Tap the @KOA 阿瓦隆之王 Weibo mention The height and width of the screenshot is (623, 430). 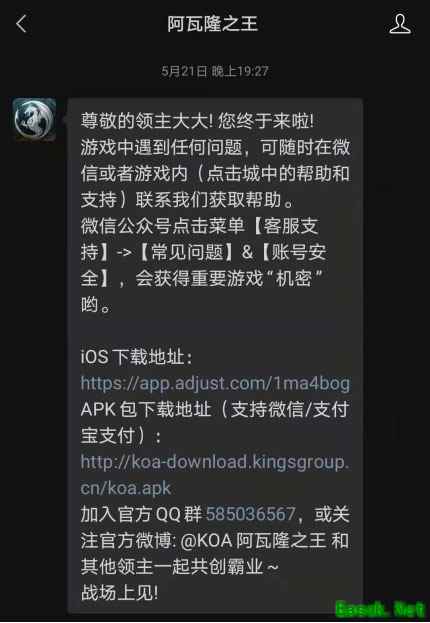point(253,541)
